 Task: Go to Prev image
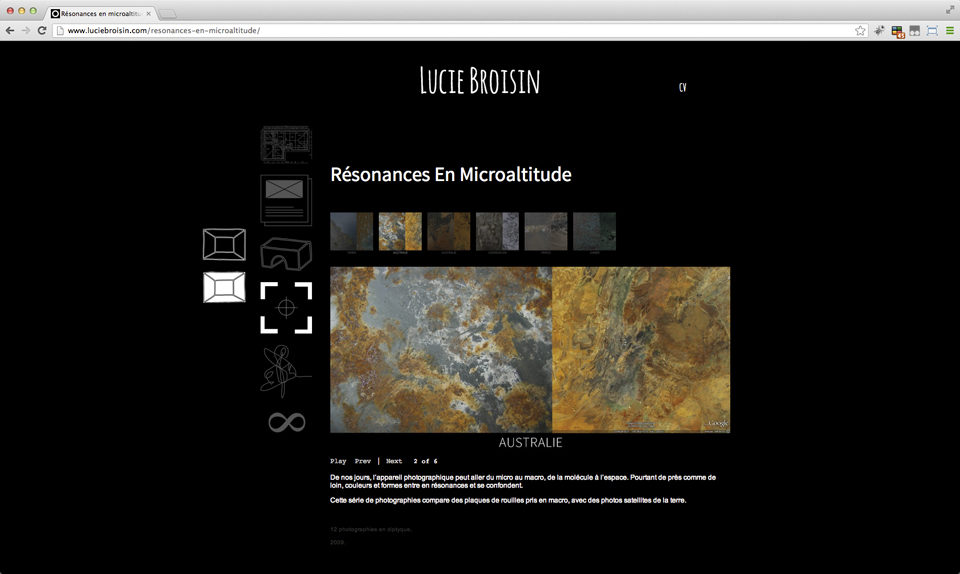point(362,461)
